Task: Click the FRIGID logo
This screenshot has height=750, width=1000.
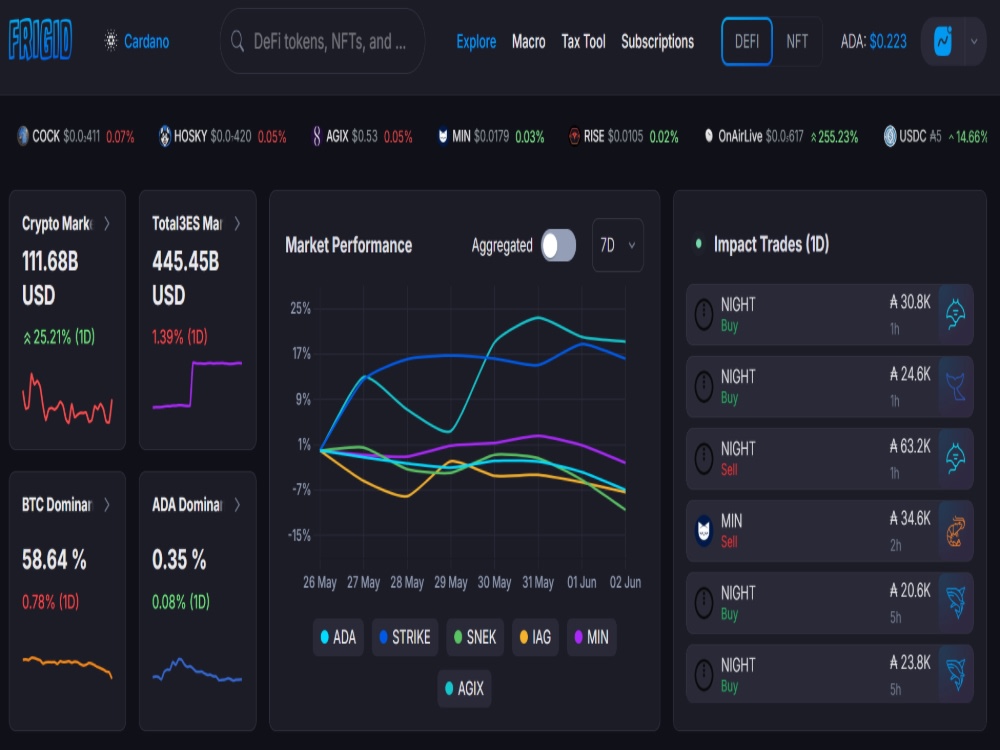Action: (x=40, y=40)
